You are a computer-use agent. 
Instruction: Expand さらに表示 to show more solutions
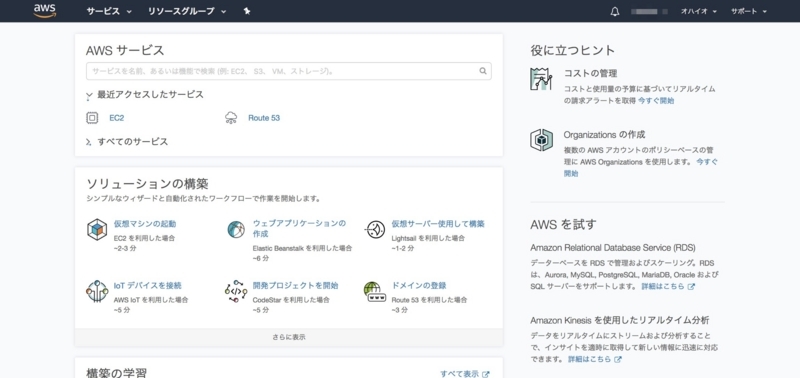(x=289, y=337)
